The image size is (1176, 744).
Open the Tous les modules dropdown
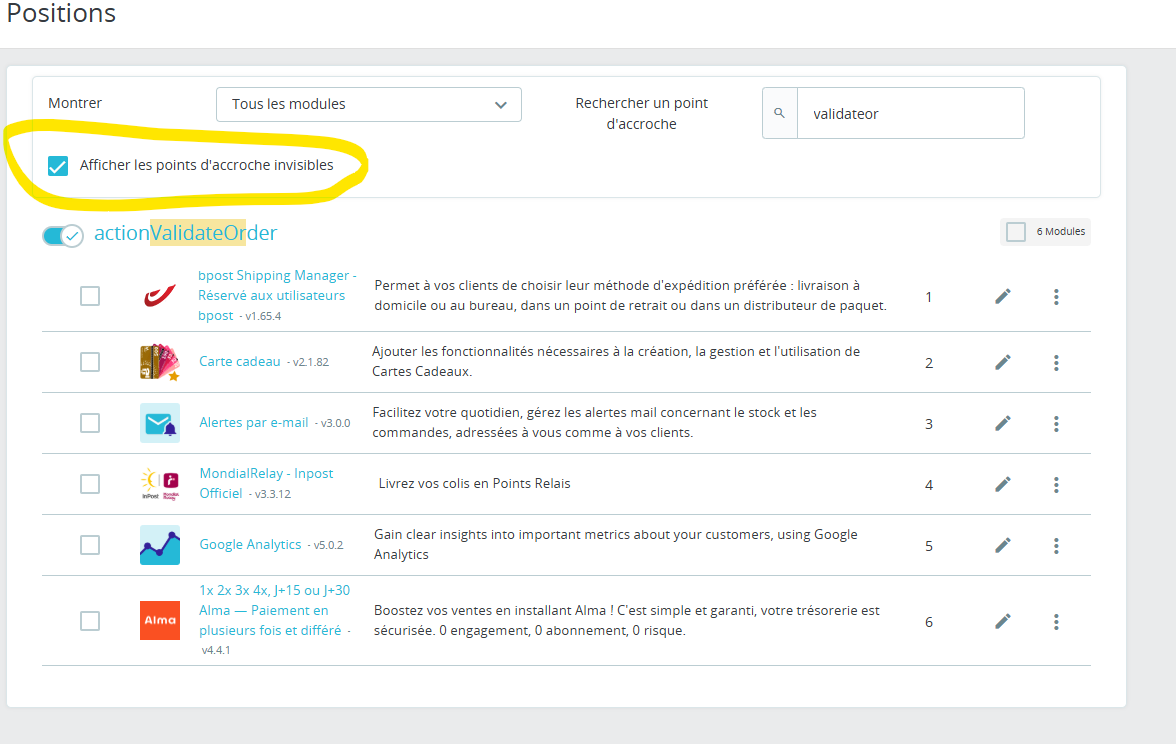click(368, 104)
